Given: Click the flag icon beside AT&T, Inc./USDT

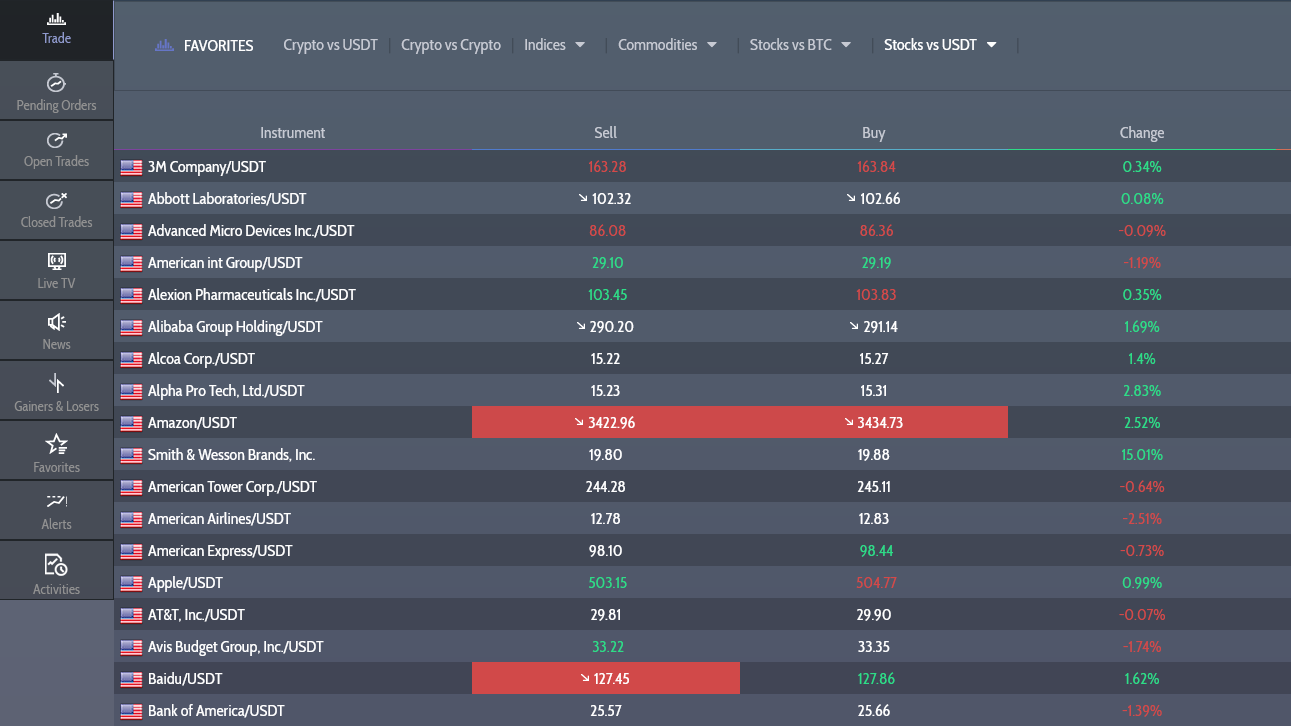Looking at the screenshot, I should point(131,615).
